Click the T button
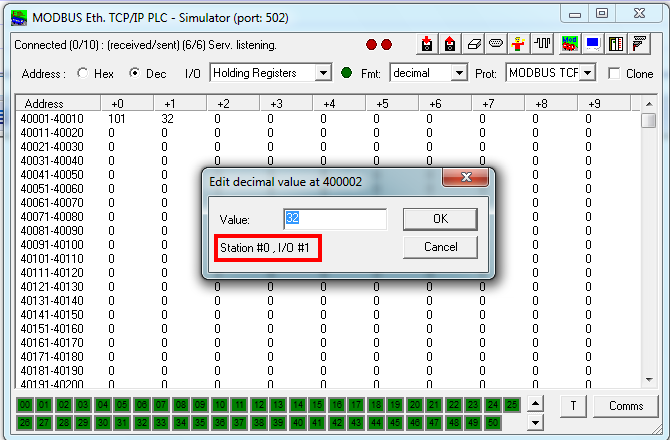The height and width of the screenshot is (440, 670). [573, 406]
